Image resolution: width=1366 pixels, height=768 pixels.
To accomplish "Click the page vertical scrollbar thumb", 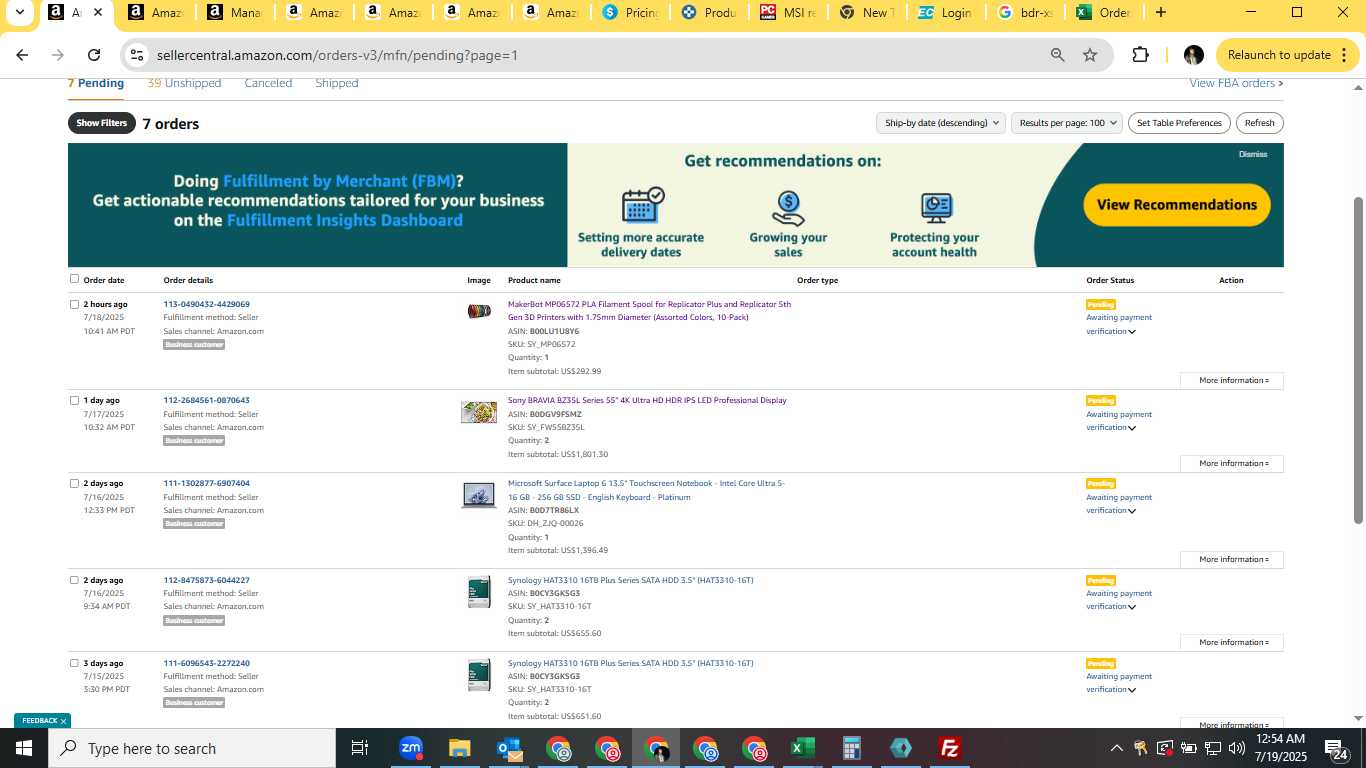I will (x=1358, y=360).
